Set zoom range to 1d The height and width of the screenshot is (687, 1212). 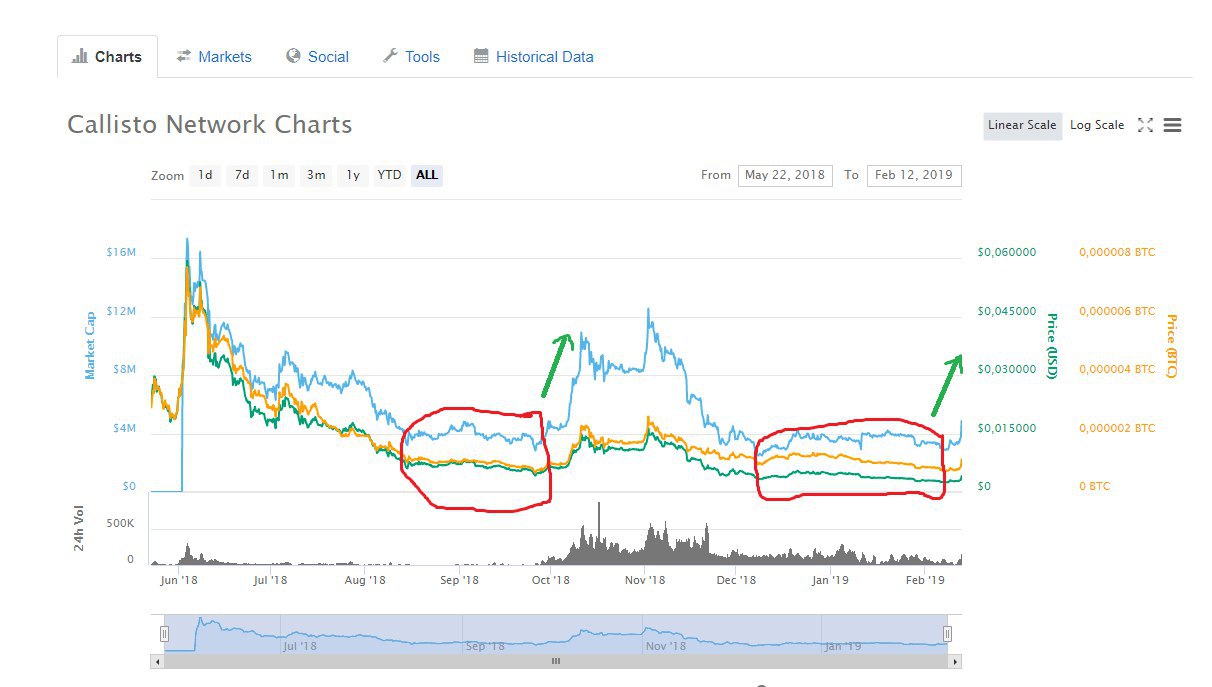(205, 175)
